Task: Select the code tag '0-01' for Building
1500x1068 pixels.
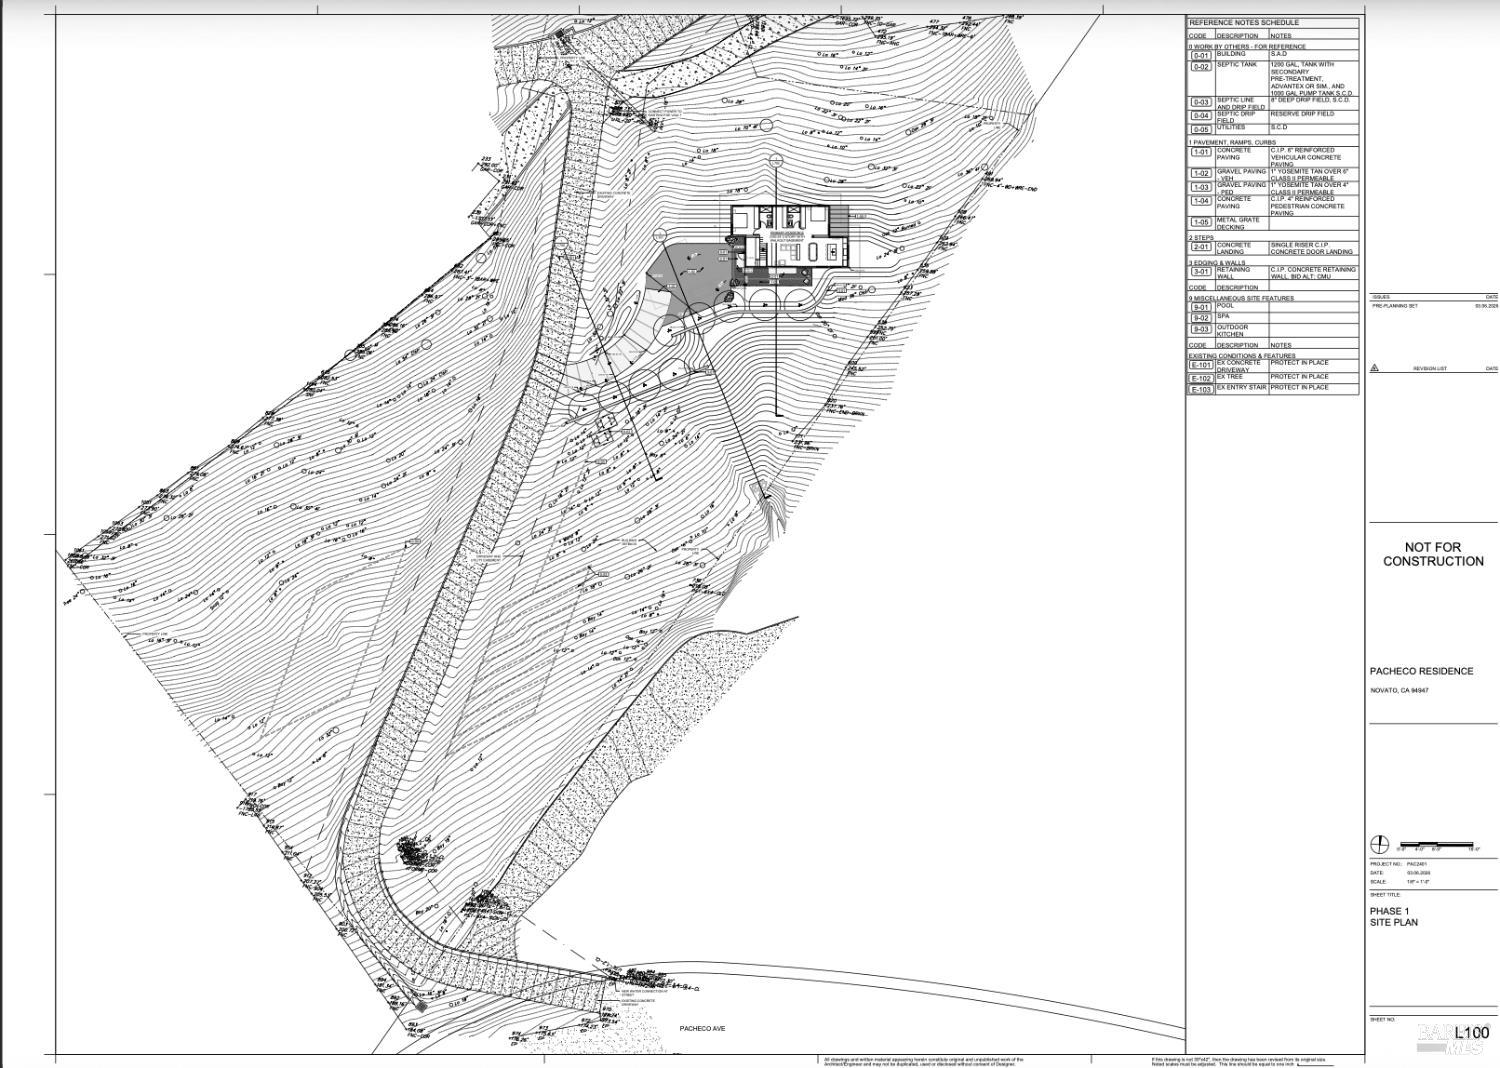Action: tap(1201, 55)
